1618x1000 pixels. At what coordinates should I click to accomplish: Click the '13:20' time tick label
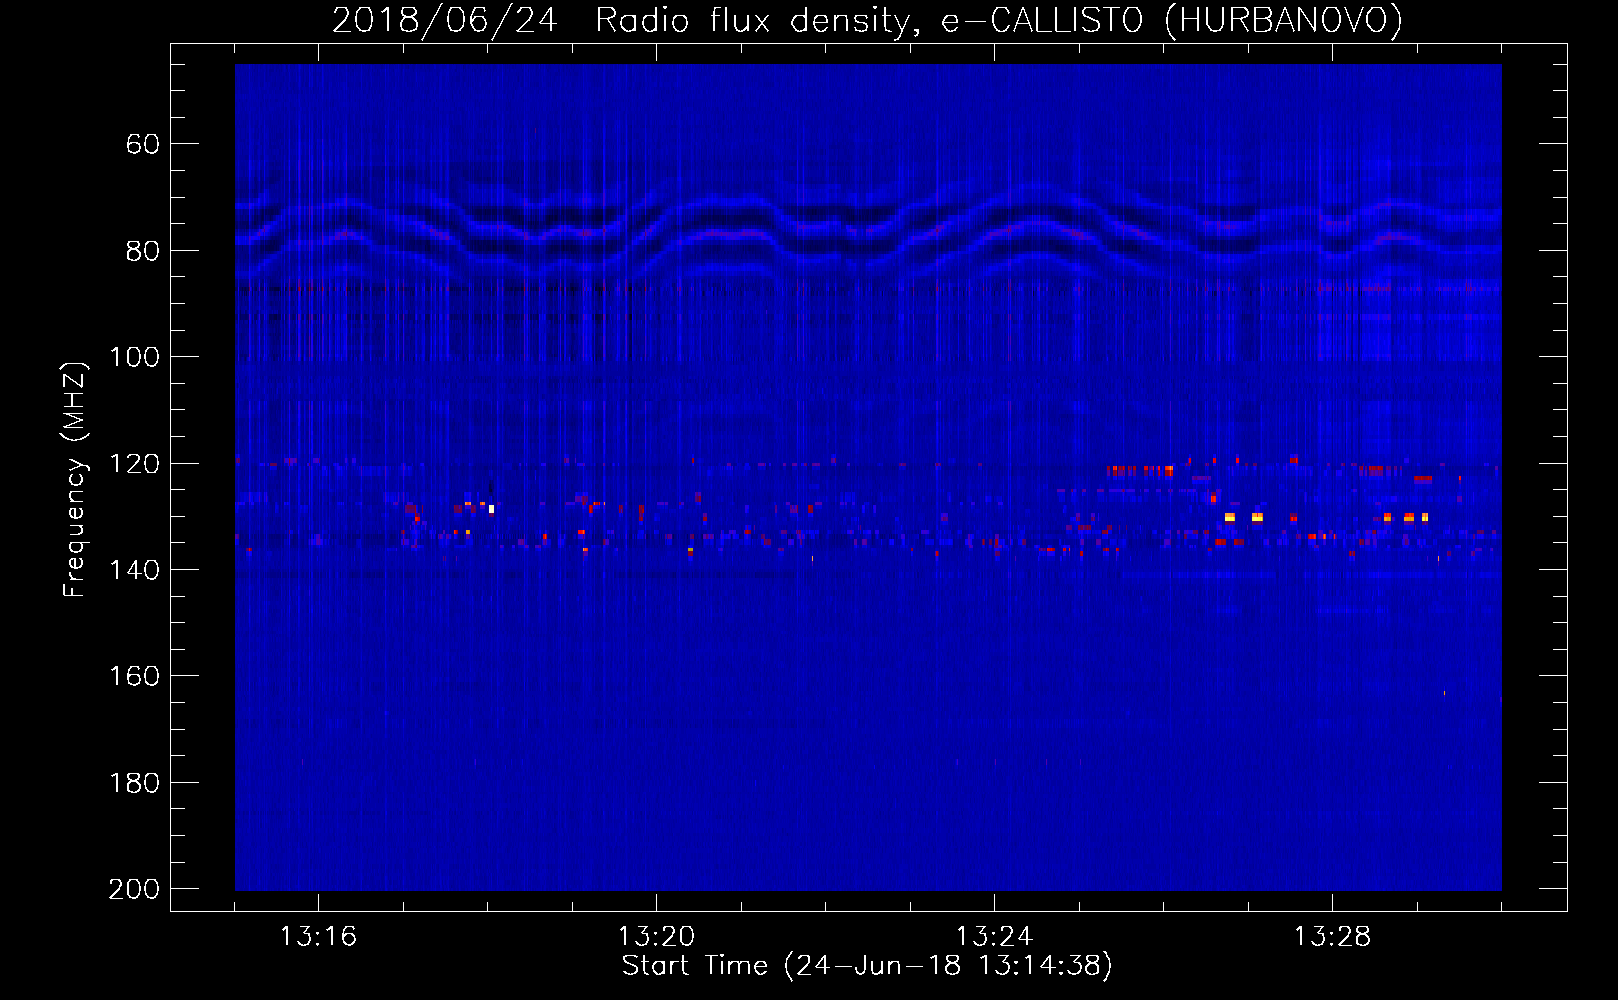[x=656, y=937]
